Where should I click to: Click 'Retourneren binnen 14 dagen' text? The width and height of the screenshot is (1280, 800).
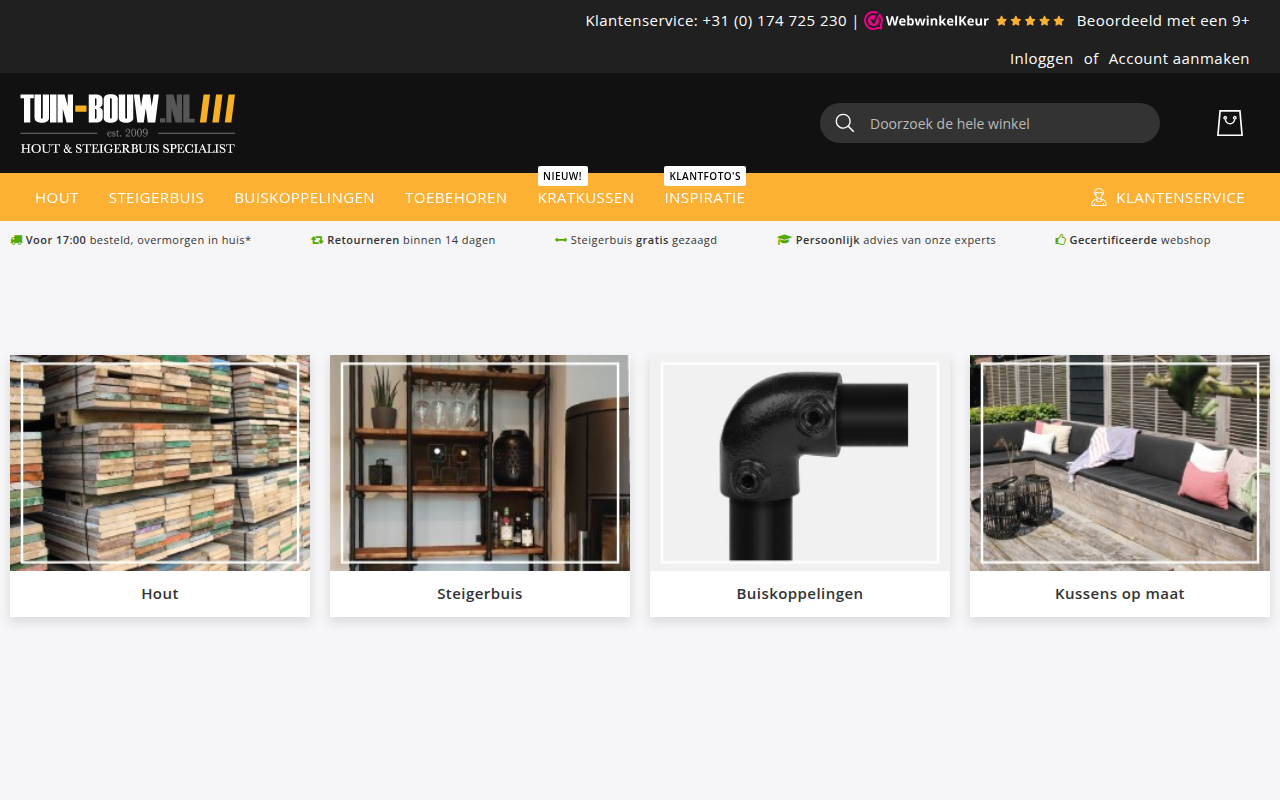coord(411,240)
